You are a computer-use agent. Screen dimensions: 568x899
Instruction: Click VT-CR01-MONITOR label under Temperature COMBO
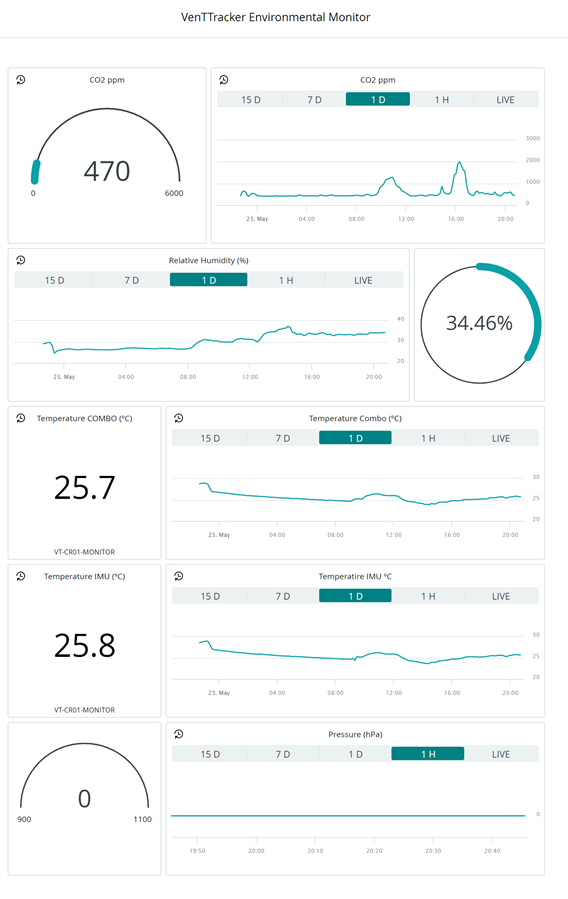point(84,552)
